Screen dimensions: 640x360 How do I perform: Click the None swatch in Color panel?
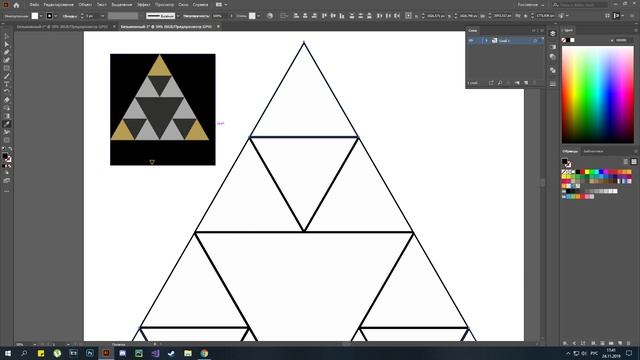[564, 40]
